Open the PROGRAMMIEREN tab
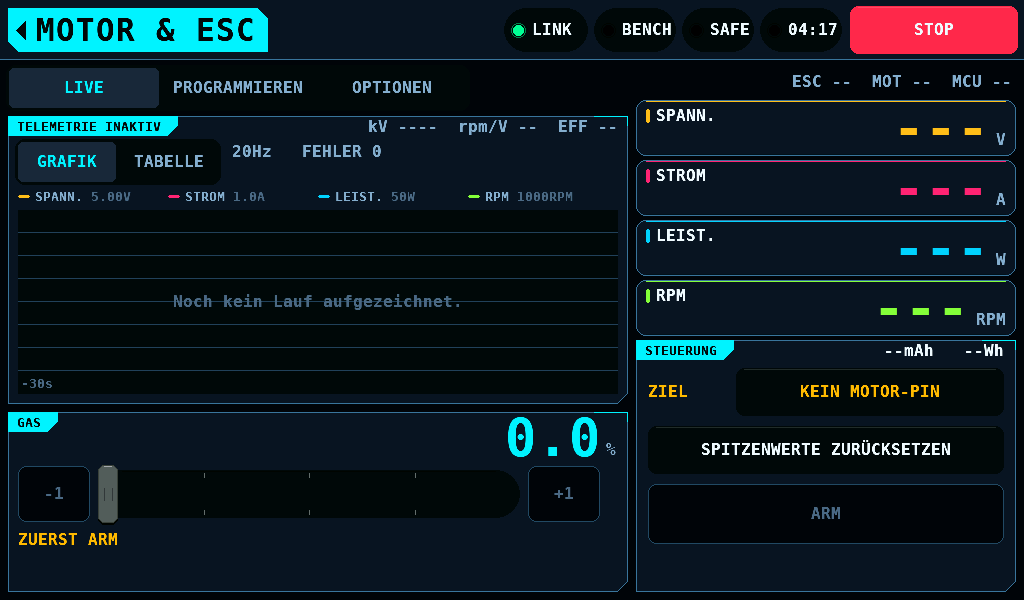The height and width of the screenshot is (600, 1024). pos(238,87)
